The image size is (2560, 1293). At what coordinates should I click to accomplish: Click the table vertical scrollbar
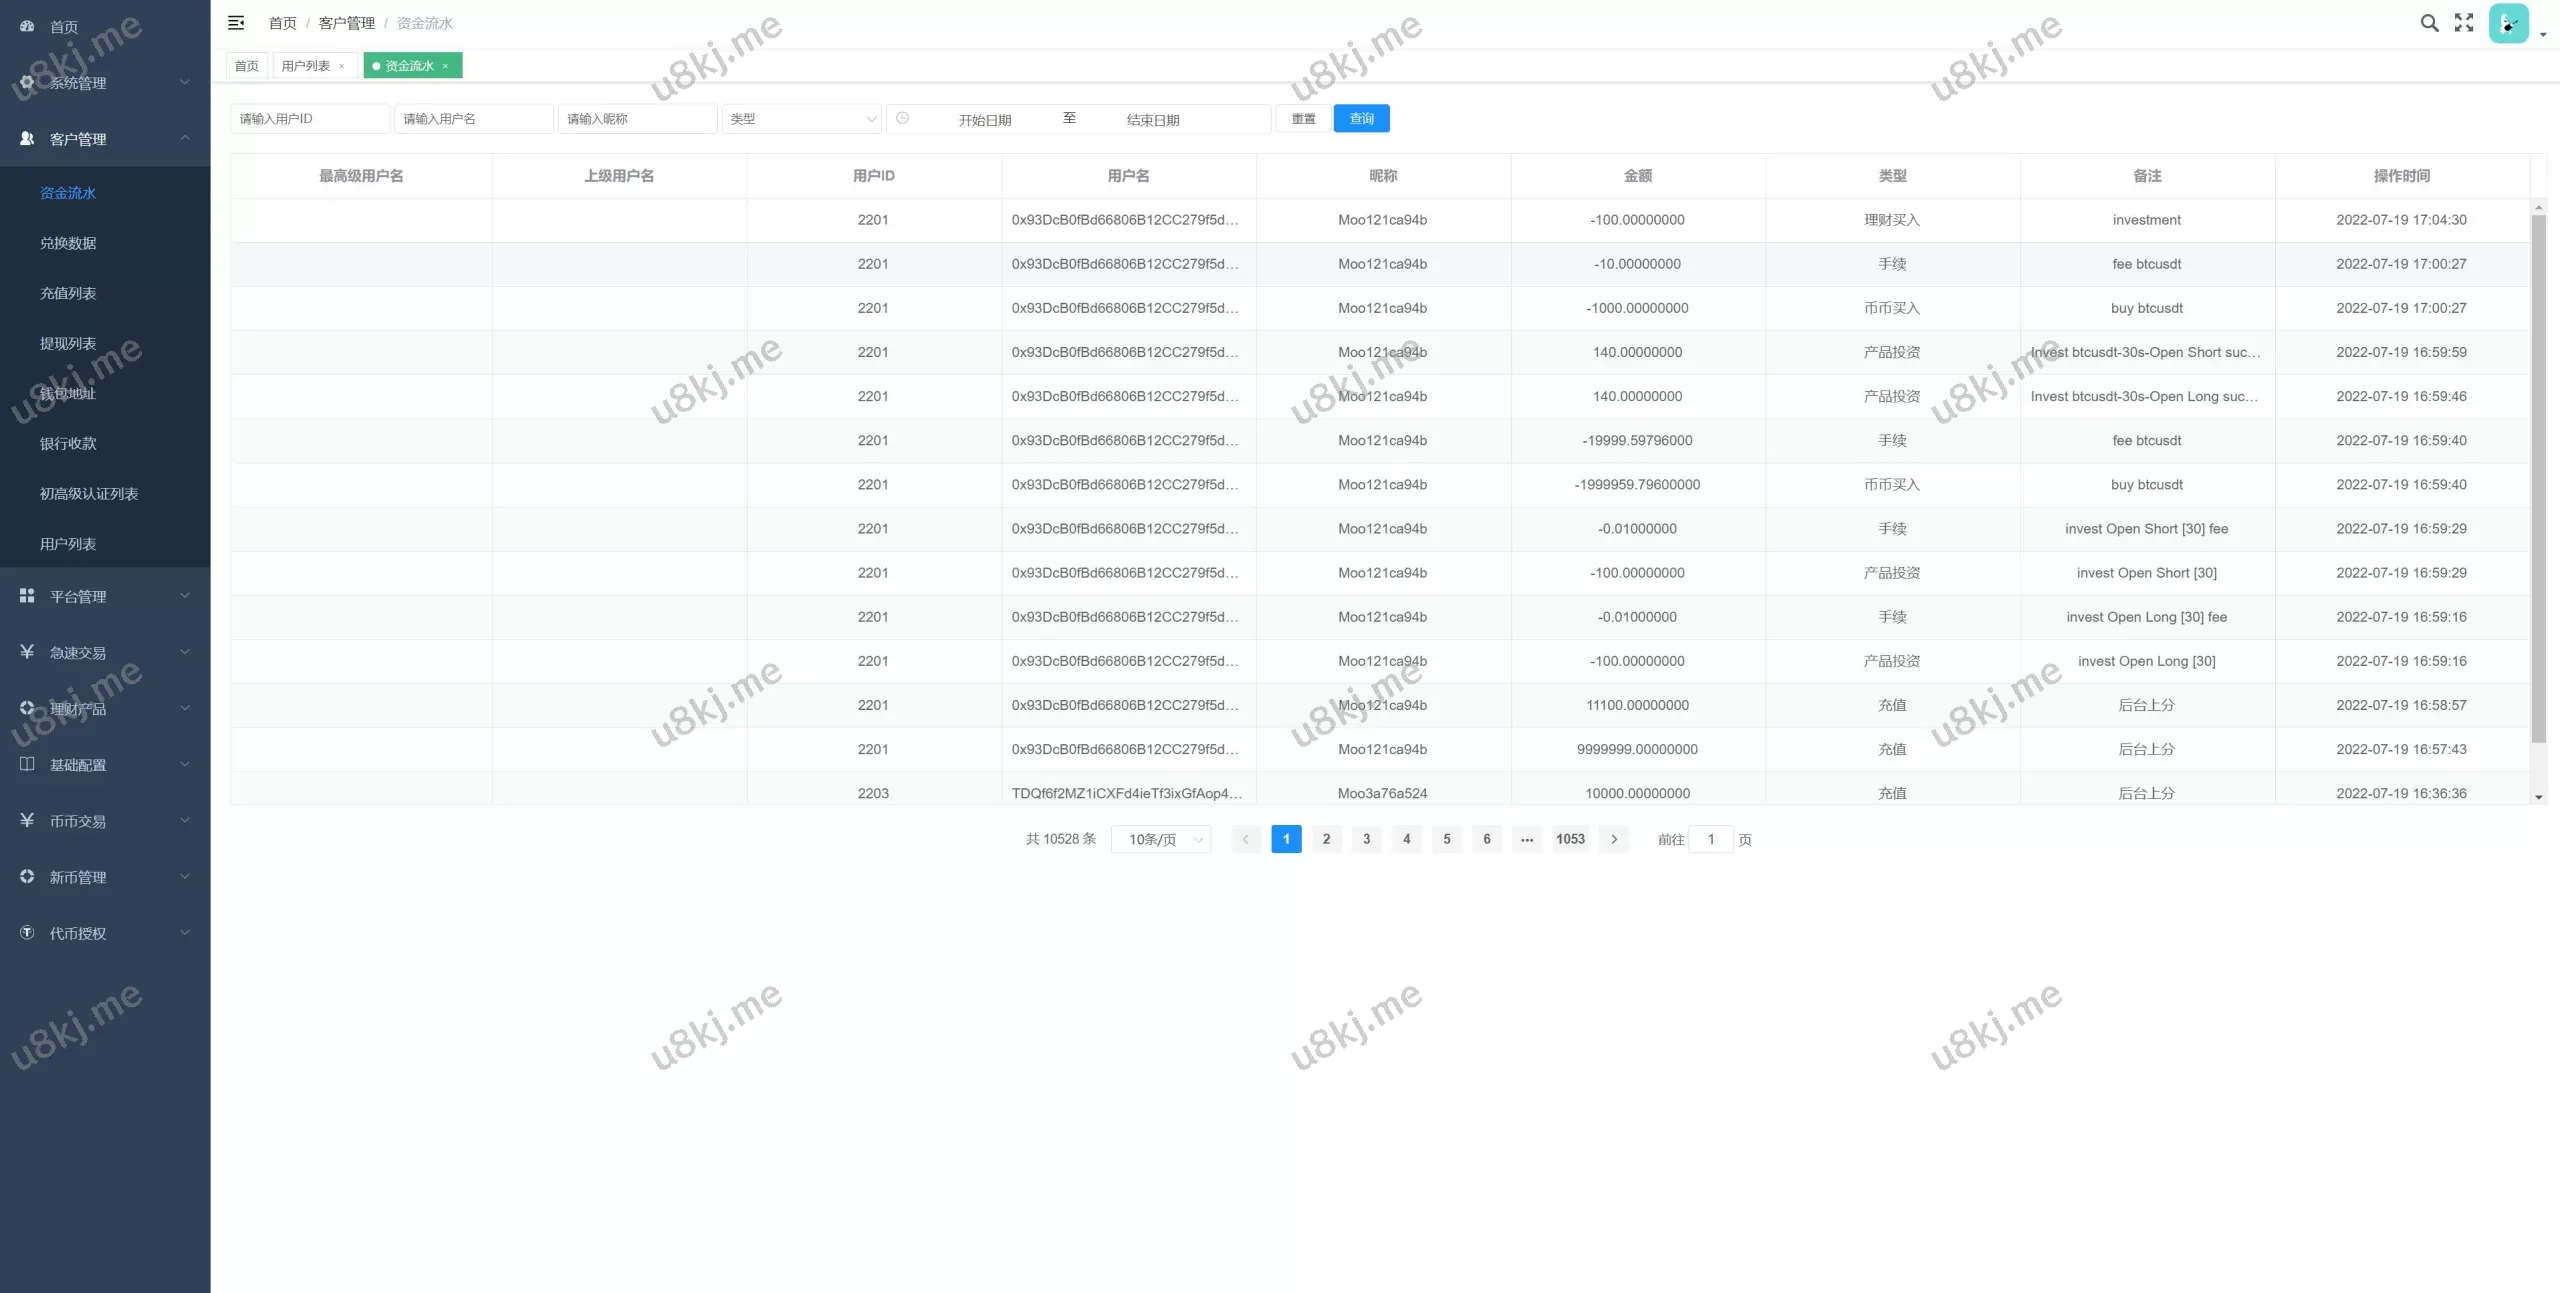pos(2538,480)
